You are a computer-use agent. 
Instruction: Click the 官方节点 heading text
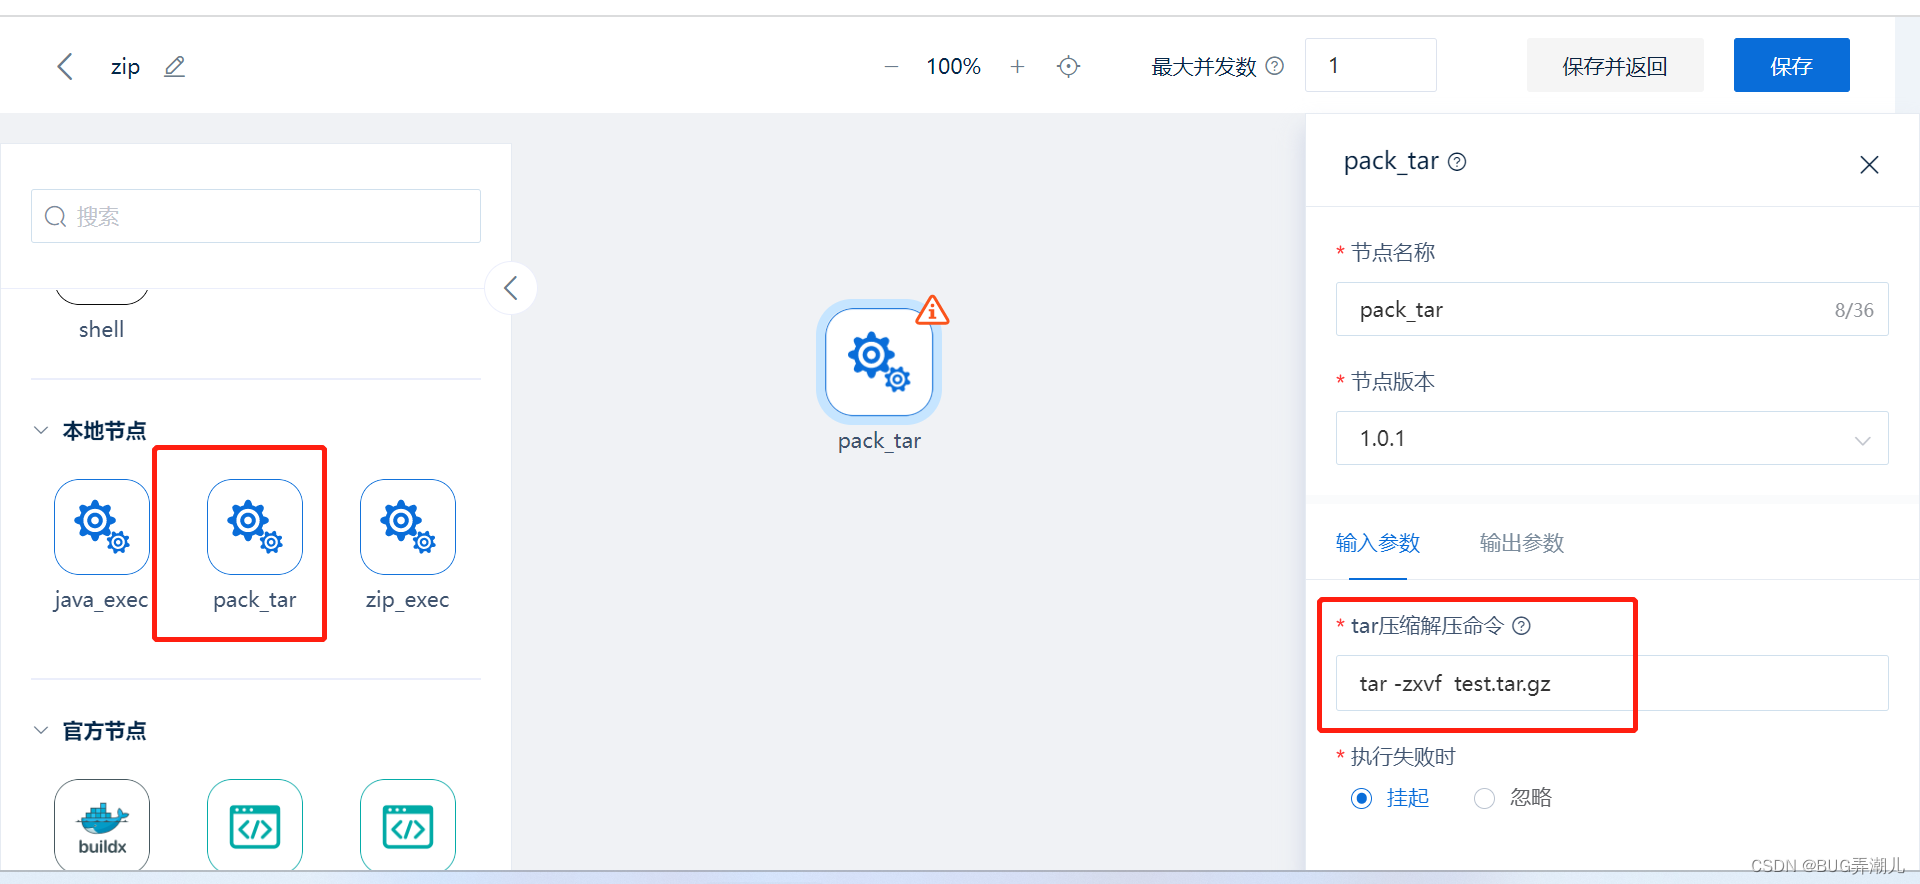(104, 731)
